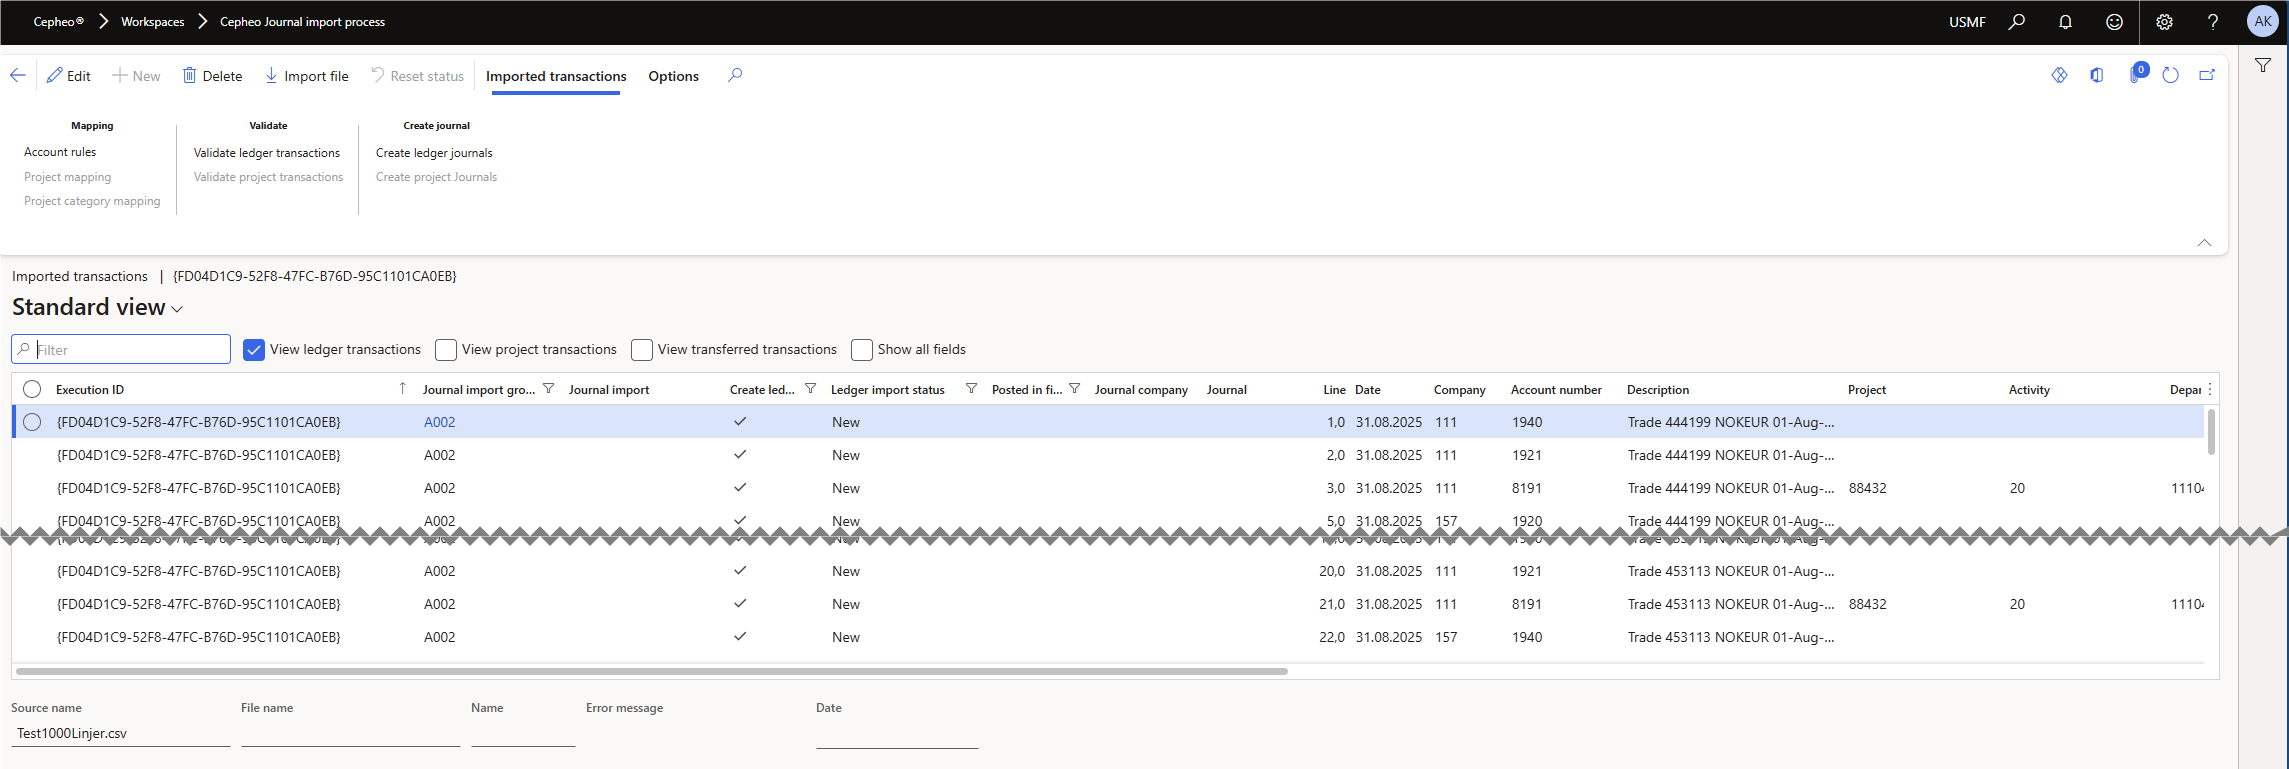Click the search icon in the action pane

point(735,76)
